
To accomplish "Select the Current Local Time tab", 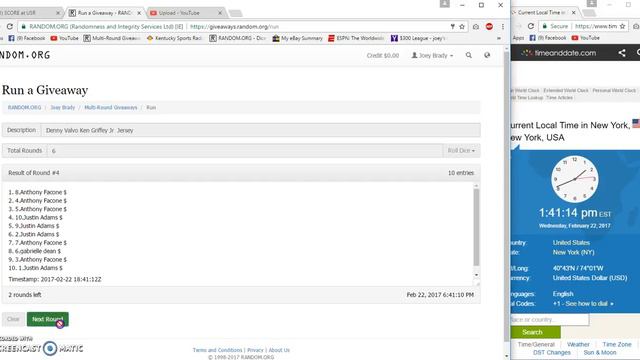I will coord(543,13).
